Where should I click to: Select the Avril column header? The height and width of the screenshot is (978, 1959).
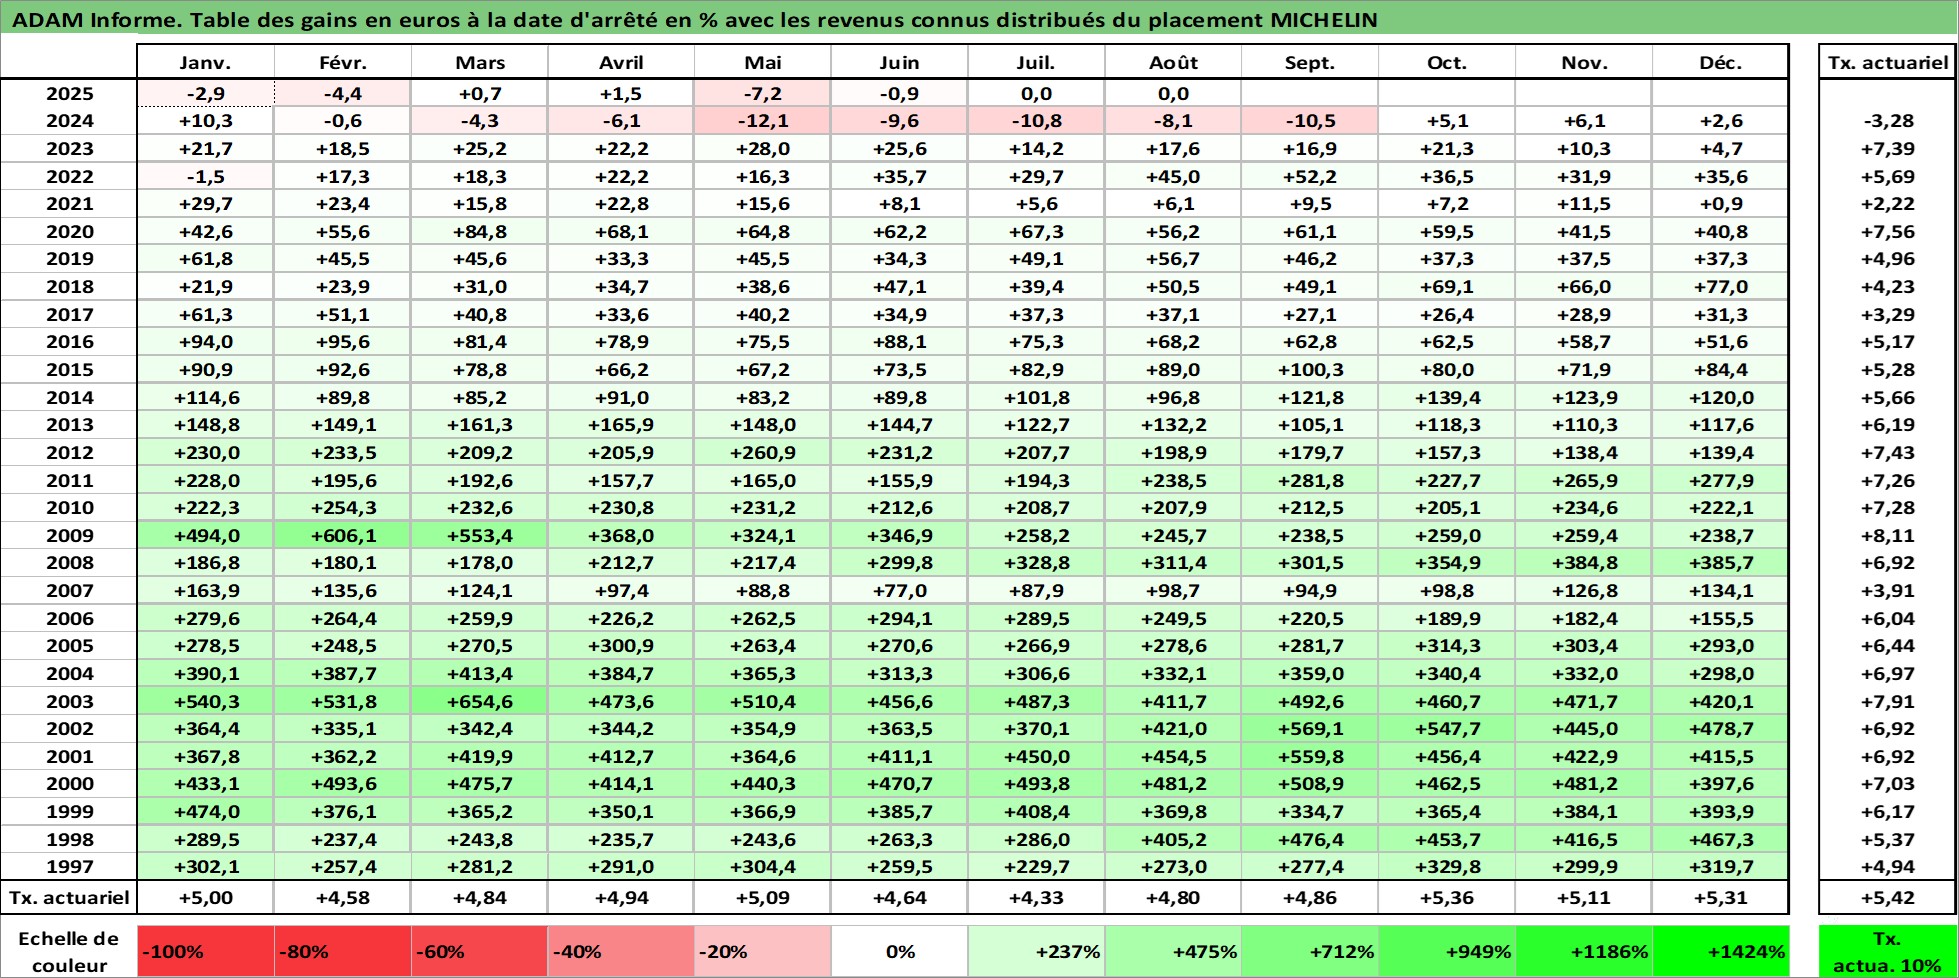620,62
